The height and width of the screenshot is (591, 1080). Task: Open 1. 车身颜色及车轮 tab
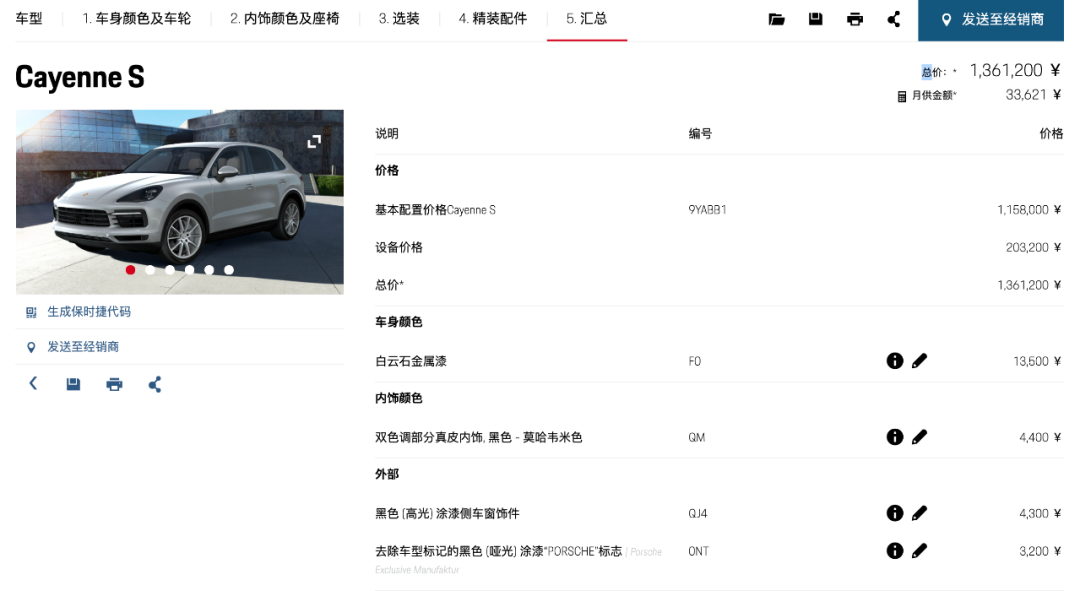click(136, 19)
